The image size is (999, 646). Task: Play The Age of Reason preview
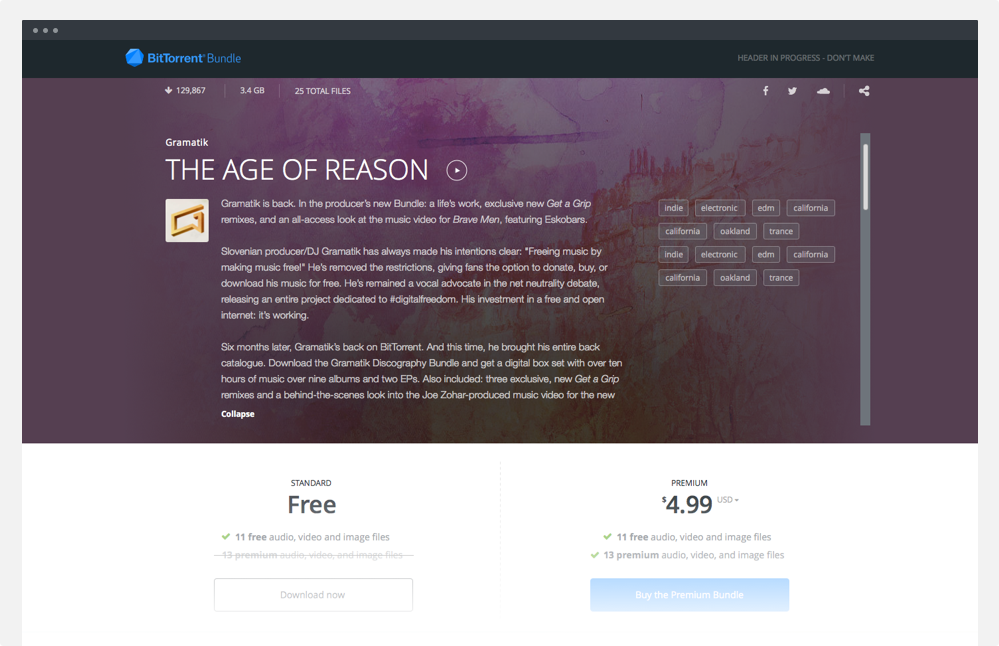[x=457, y=170]
